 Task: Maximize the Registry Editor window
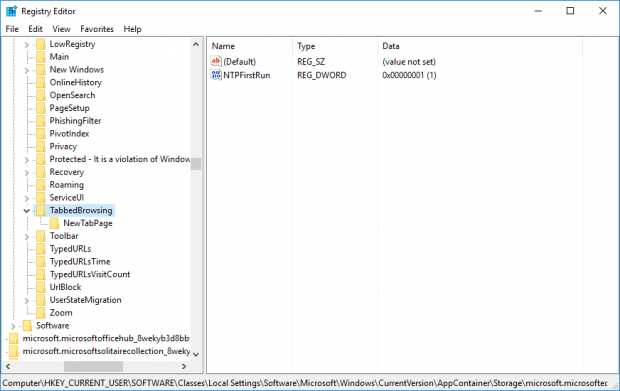(570, 11)
